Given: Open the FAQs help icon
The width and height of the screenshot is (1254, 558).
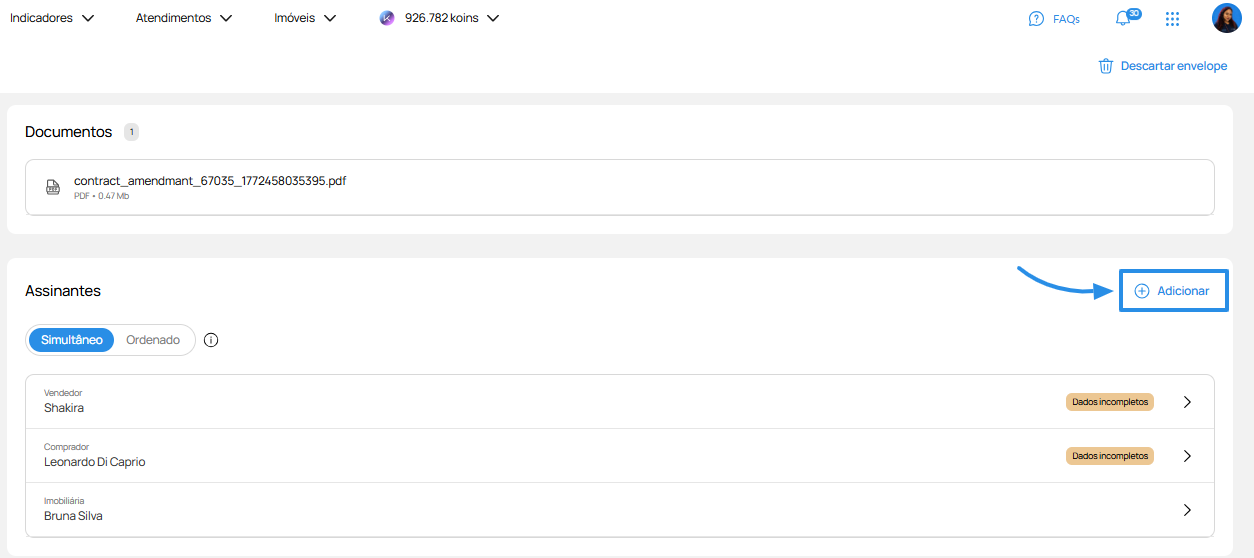Looking at the screenshot, I should click(1036, 18).
